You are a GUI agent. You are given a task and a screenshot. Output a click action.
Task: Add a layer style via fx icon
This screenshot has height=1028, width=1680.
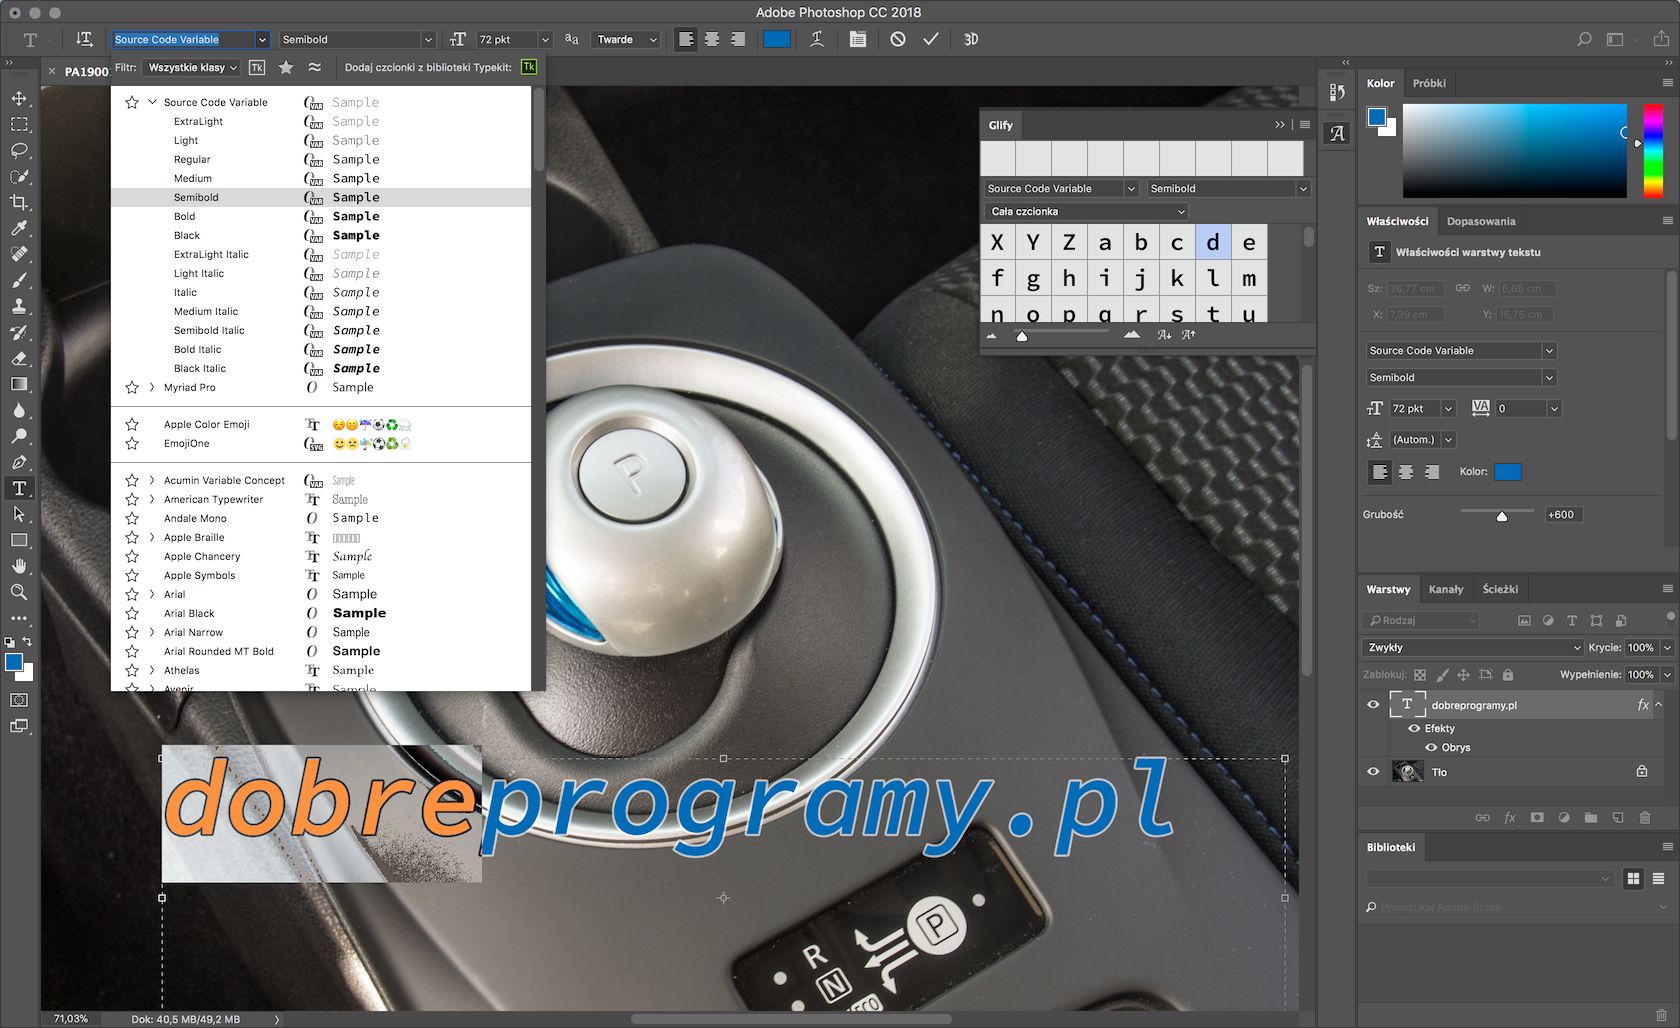click(x=1510, y=818)
